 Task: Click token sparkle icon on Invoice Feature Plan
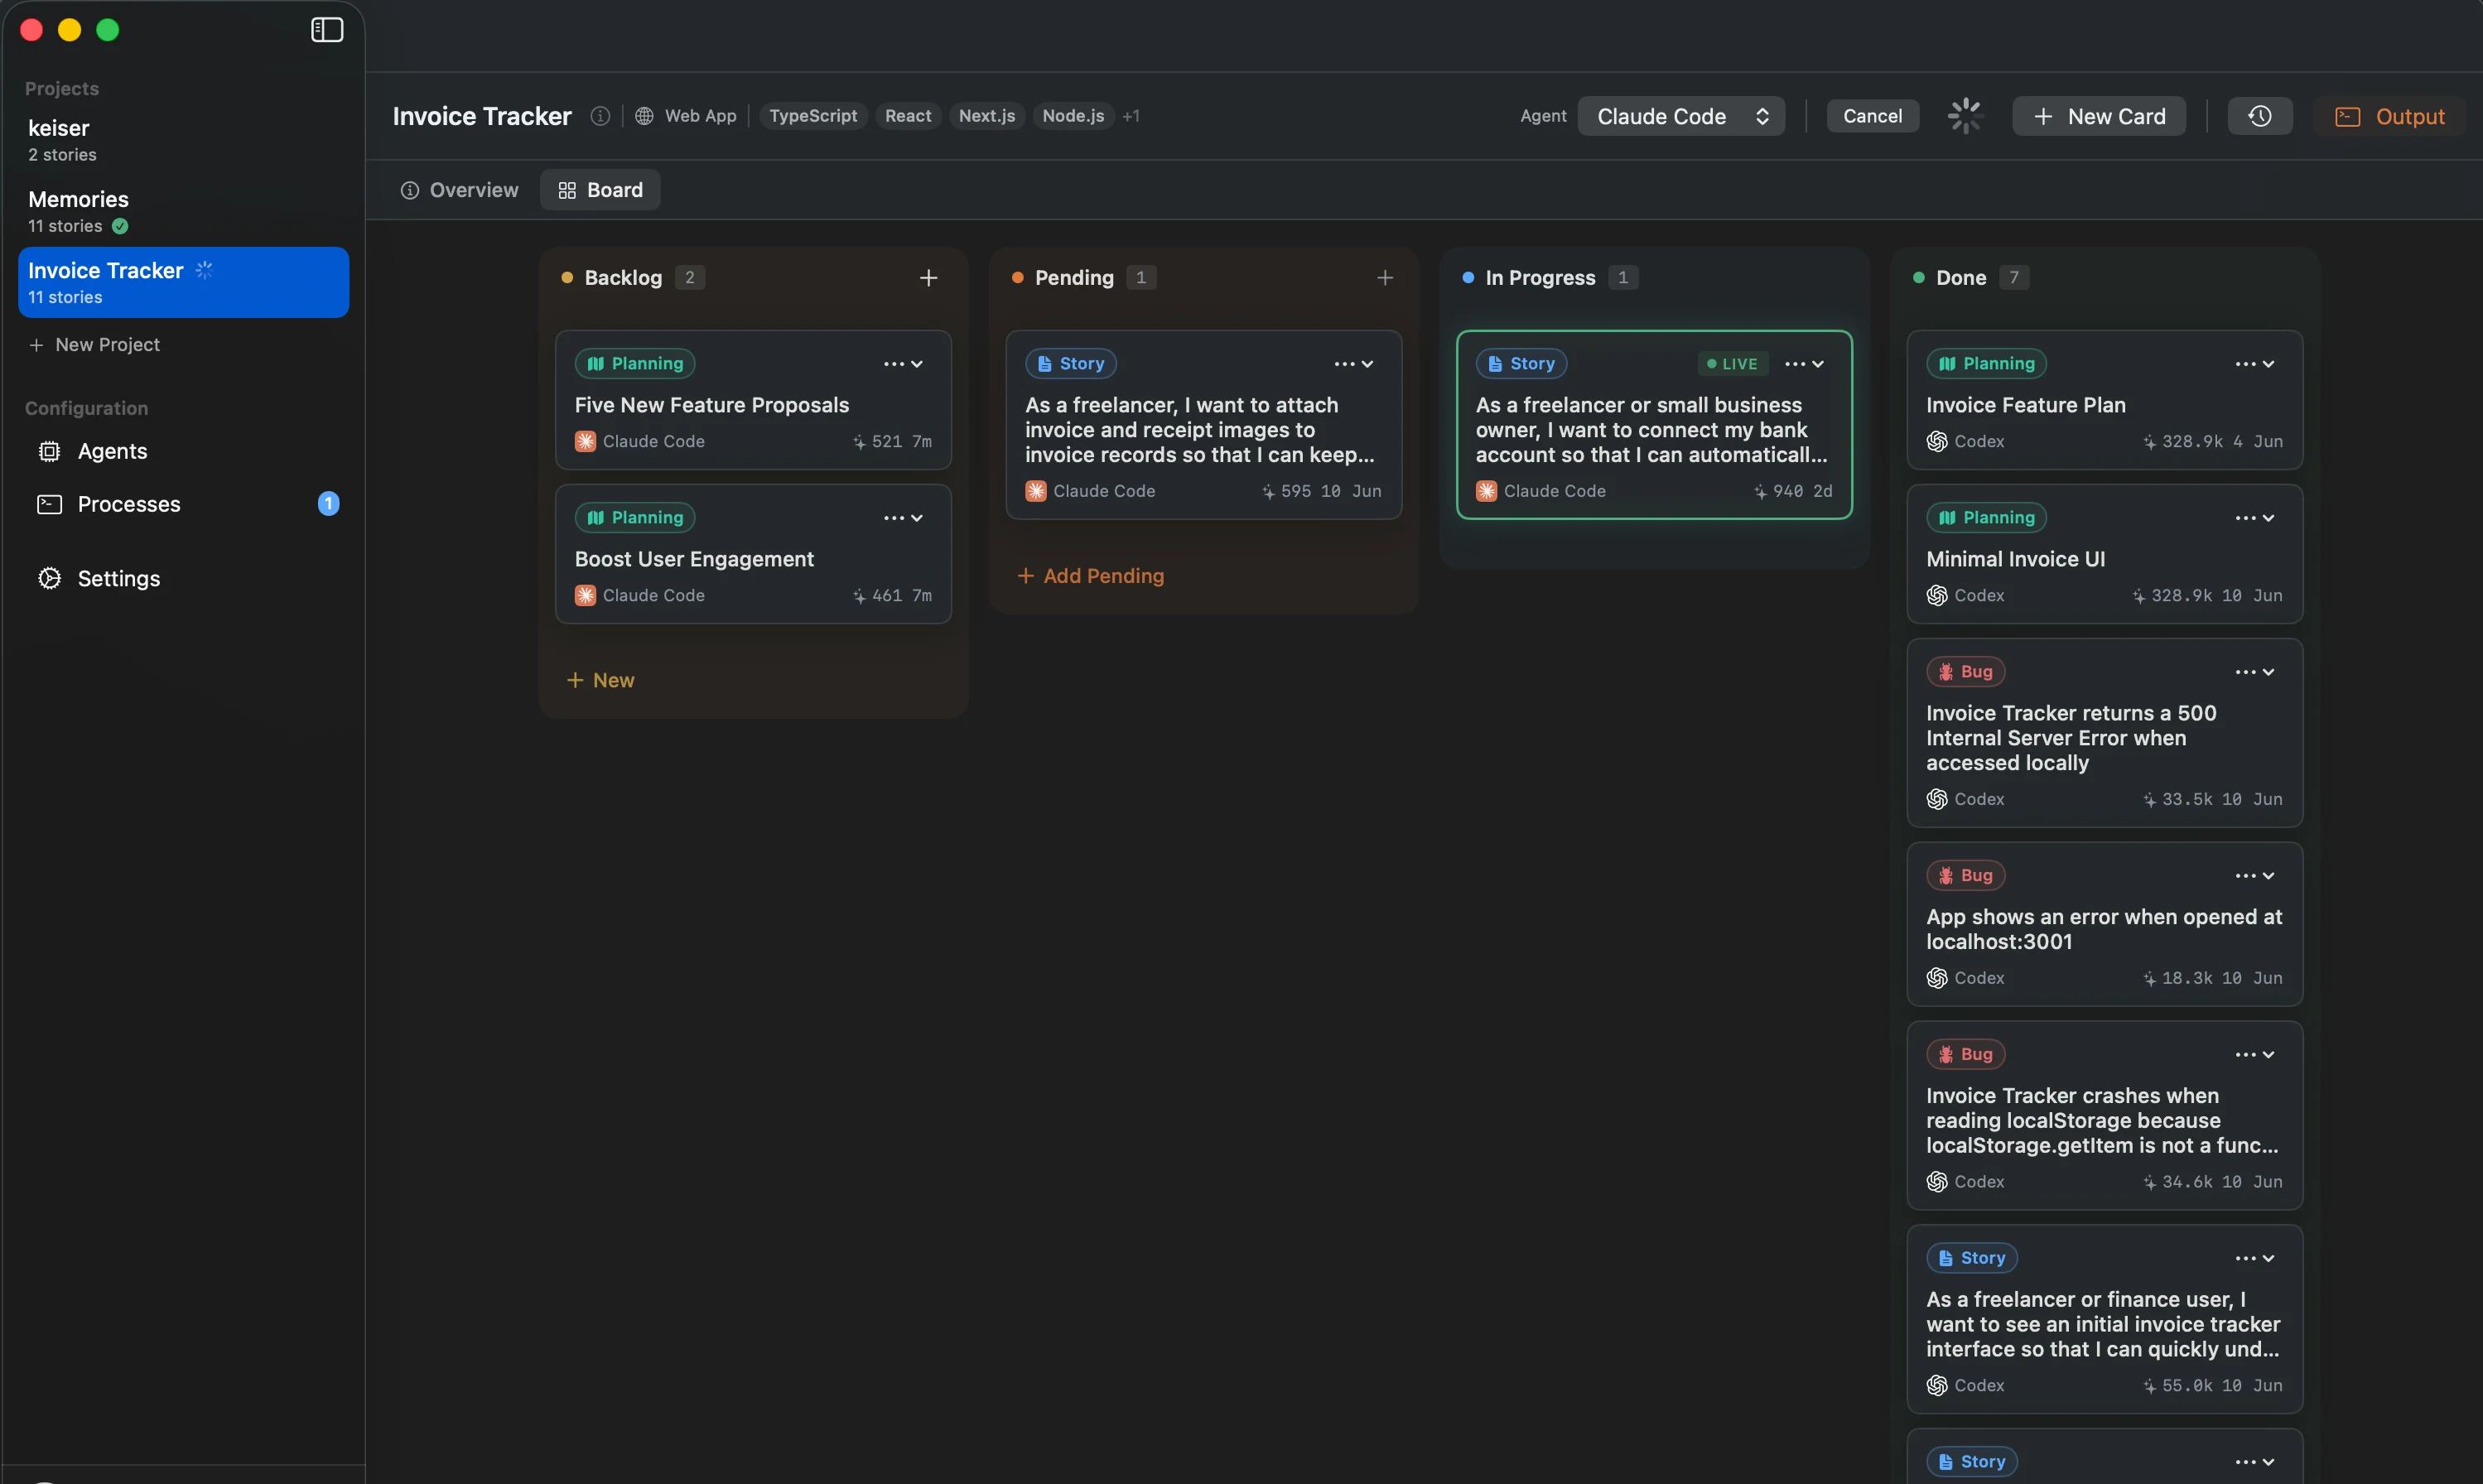[2149, 442]
